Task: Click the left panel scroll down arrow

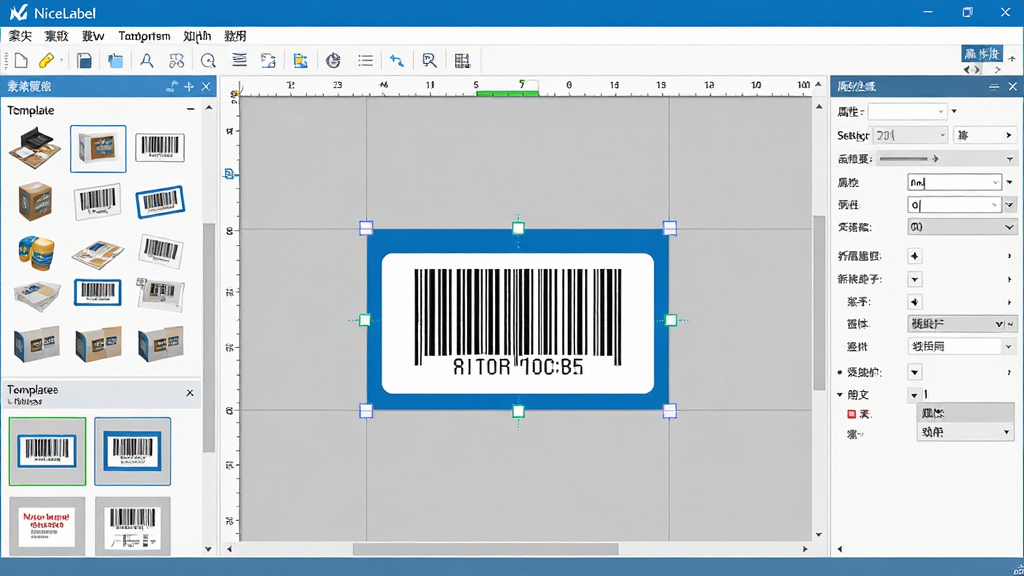Action: [x=208, y=549]
